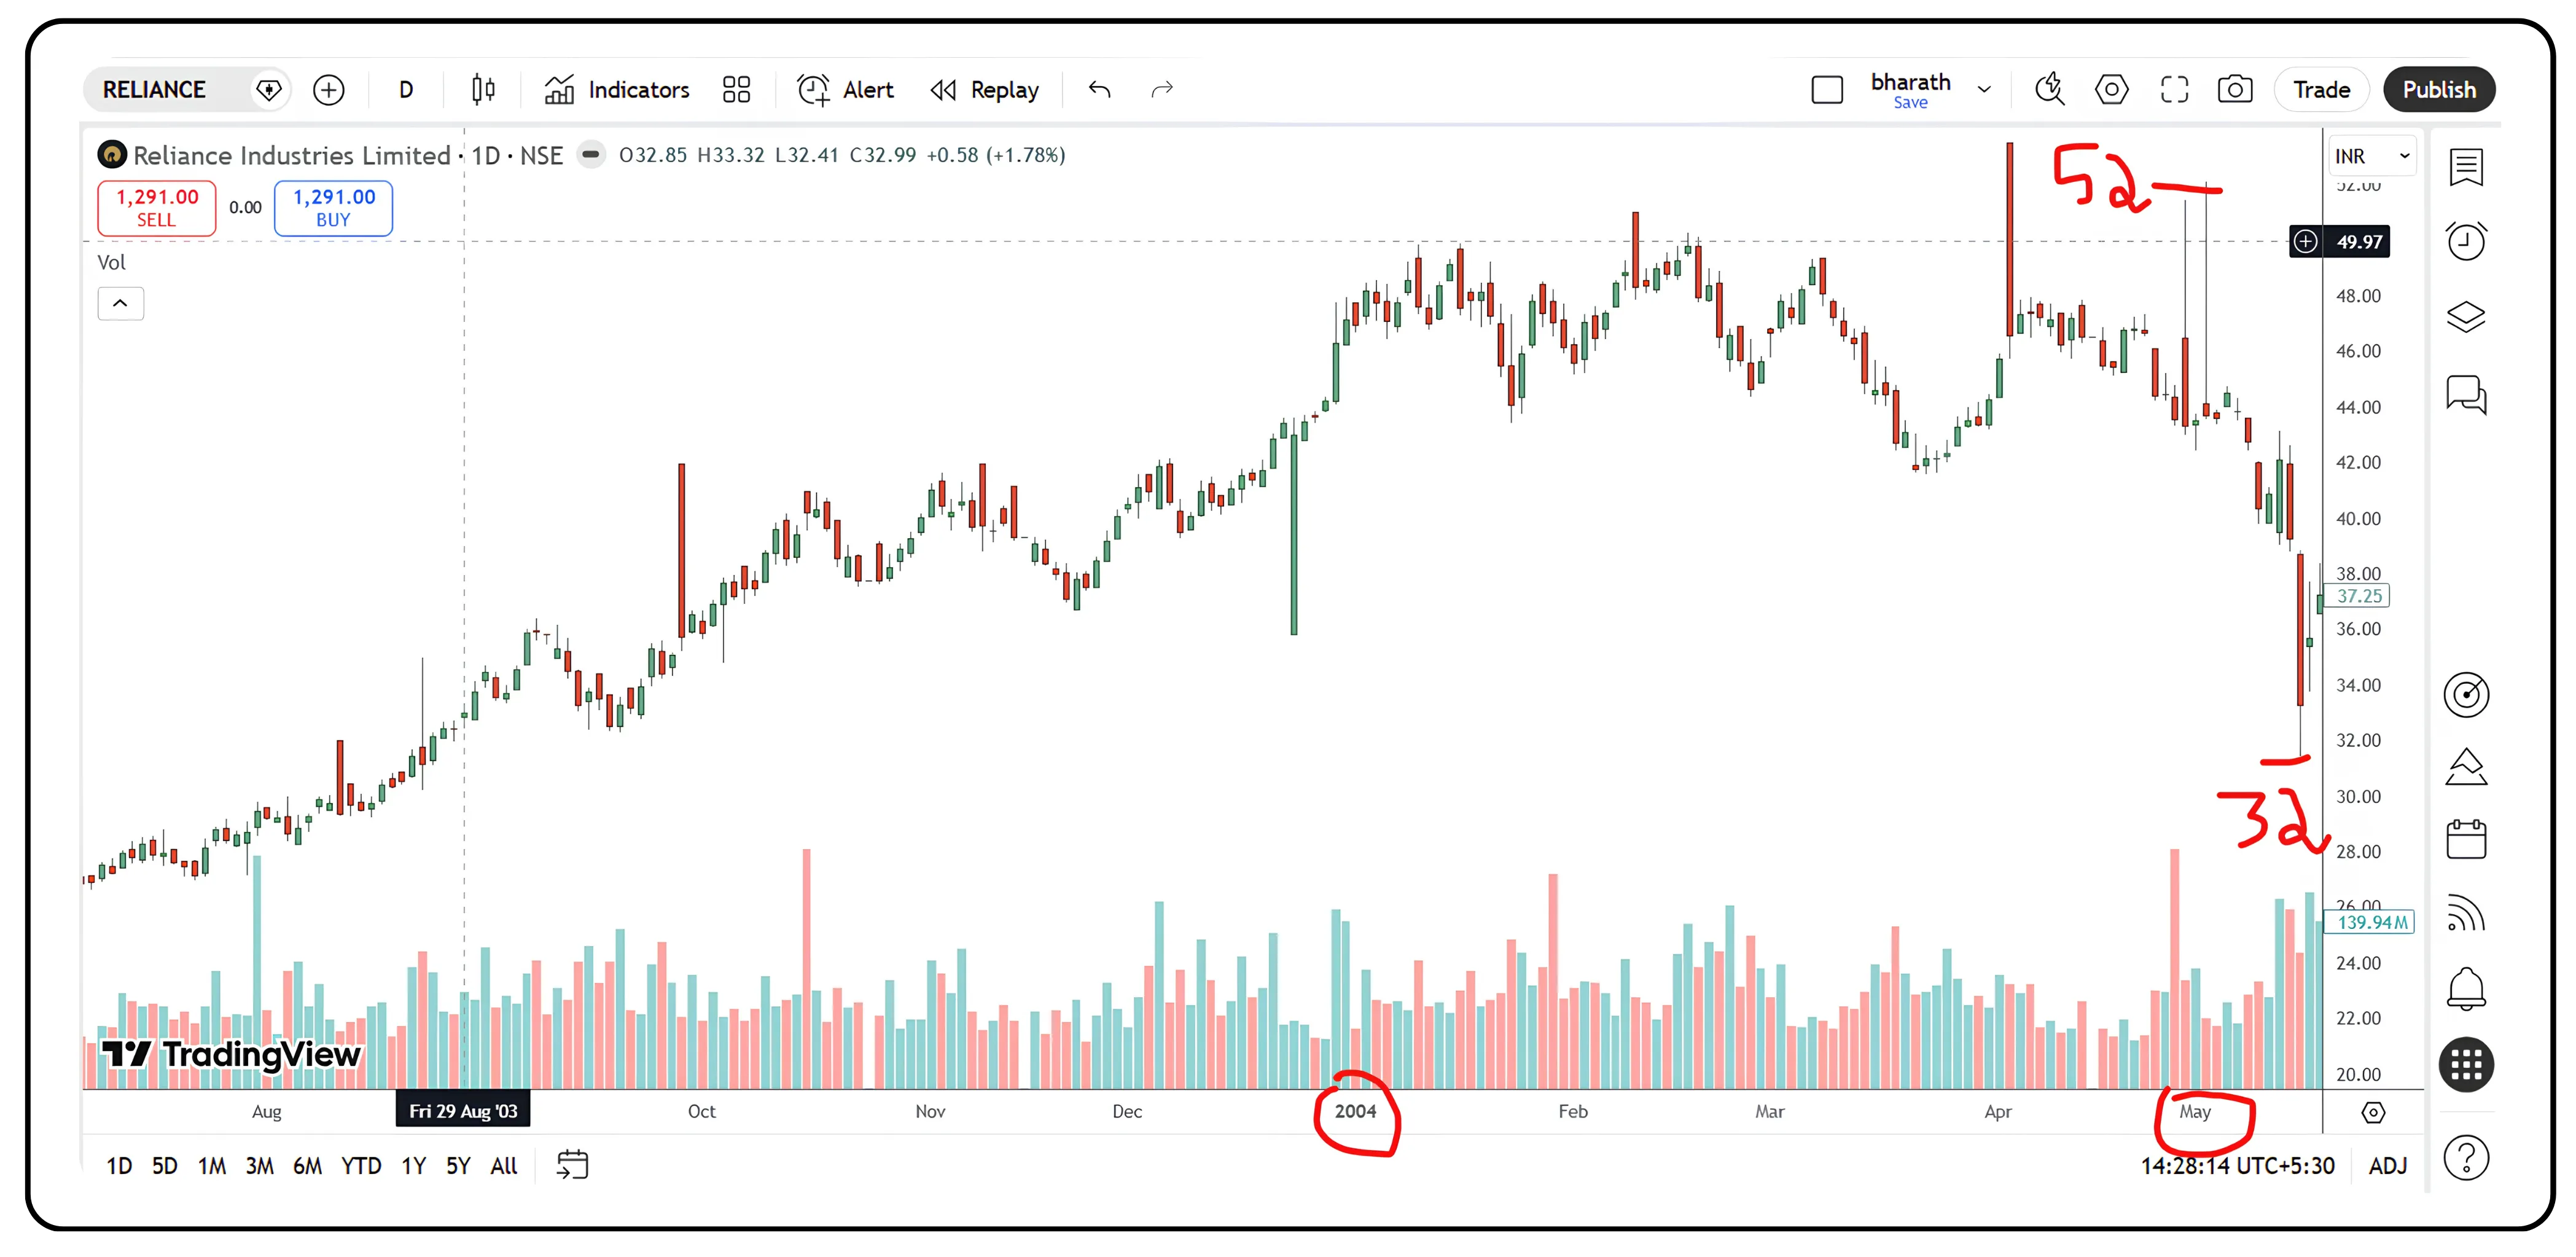This screenshot has width=2576, height=1257.
Task: Open the ideas stream sidebar icon
Action: pos(2465,767)
